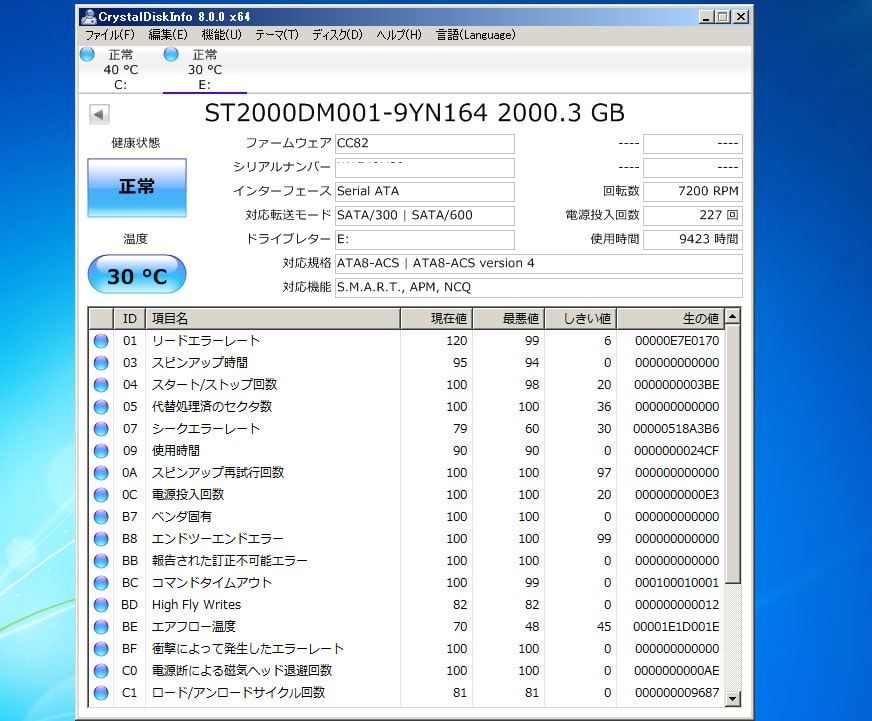Click the 30 °C temperature button
This screenshot has height=721, width=872.
tap(136, 275)
